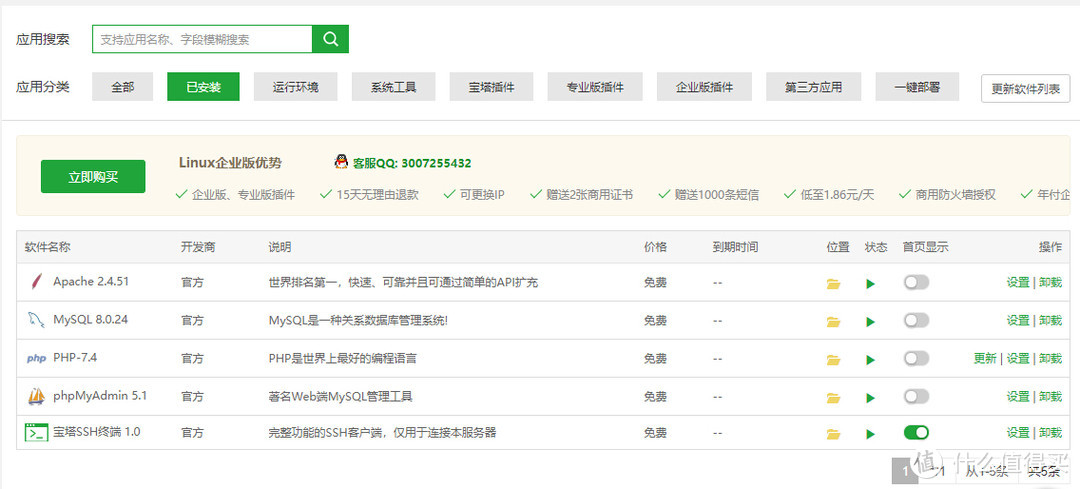
Task: Select the 宝塔插件 category tab
Action: pos(492,87)
